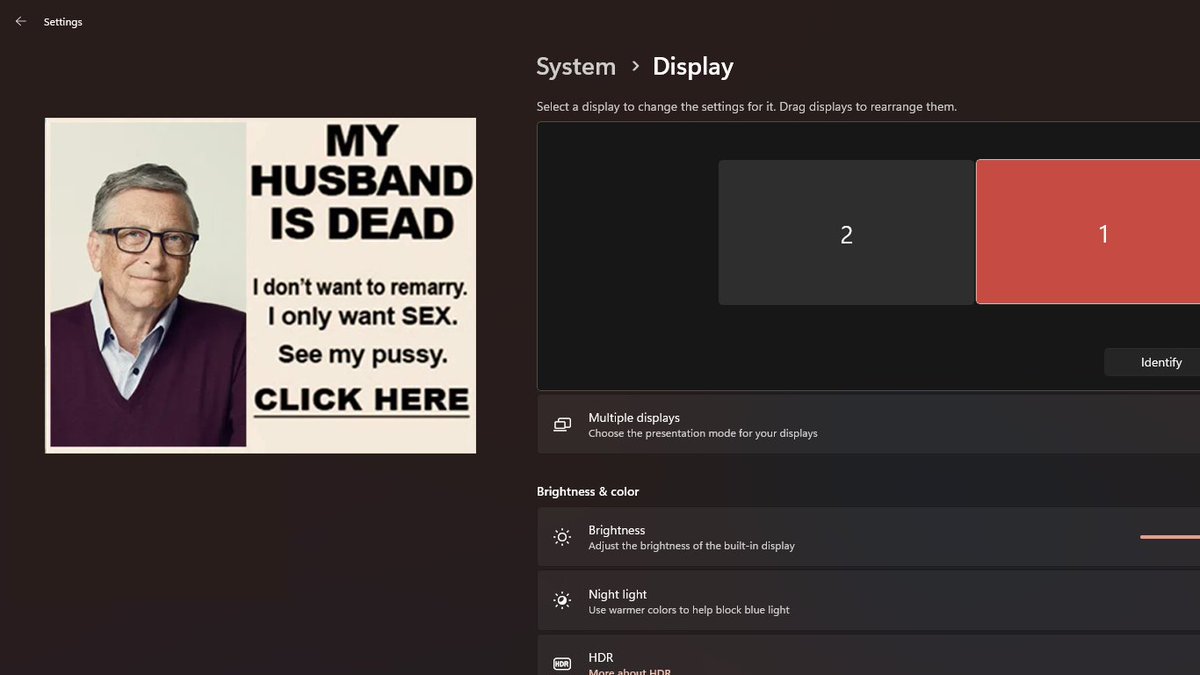Click 'Adjust the brightness of the built-in display' text
Image resolution: width=1200 pixels, height=675 pixels.
tap(692, 546)
